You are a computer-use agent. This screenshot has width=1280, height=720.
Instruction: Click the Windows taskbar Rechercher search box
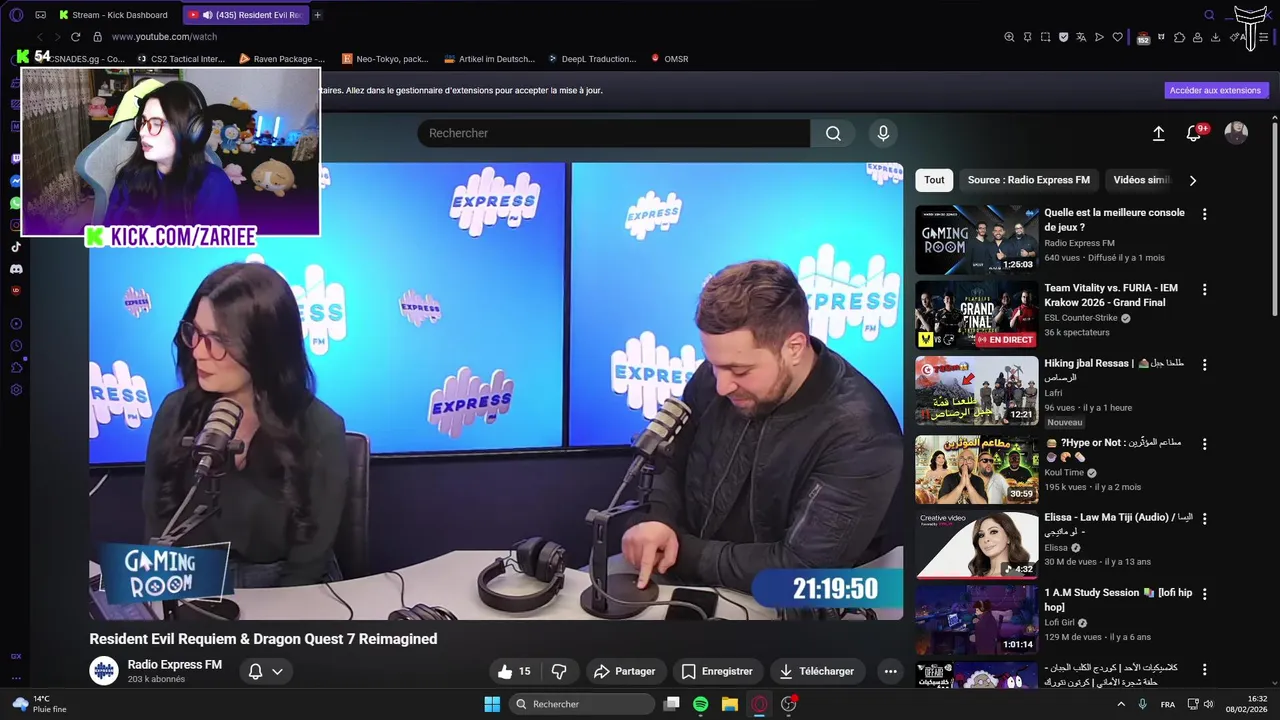tap(582, 704)
